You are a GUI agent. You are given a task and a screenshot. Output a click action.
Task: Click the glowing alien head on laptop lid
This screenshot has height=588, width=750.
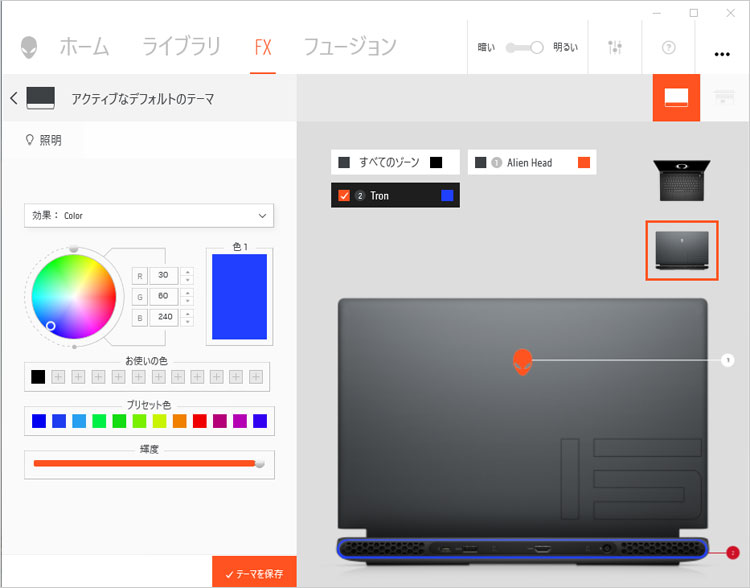[x=522, y=360]
